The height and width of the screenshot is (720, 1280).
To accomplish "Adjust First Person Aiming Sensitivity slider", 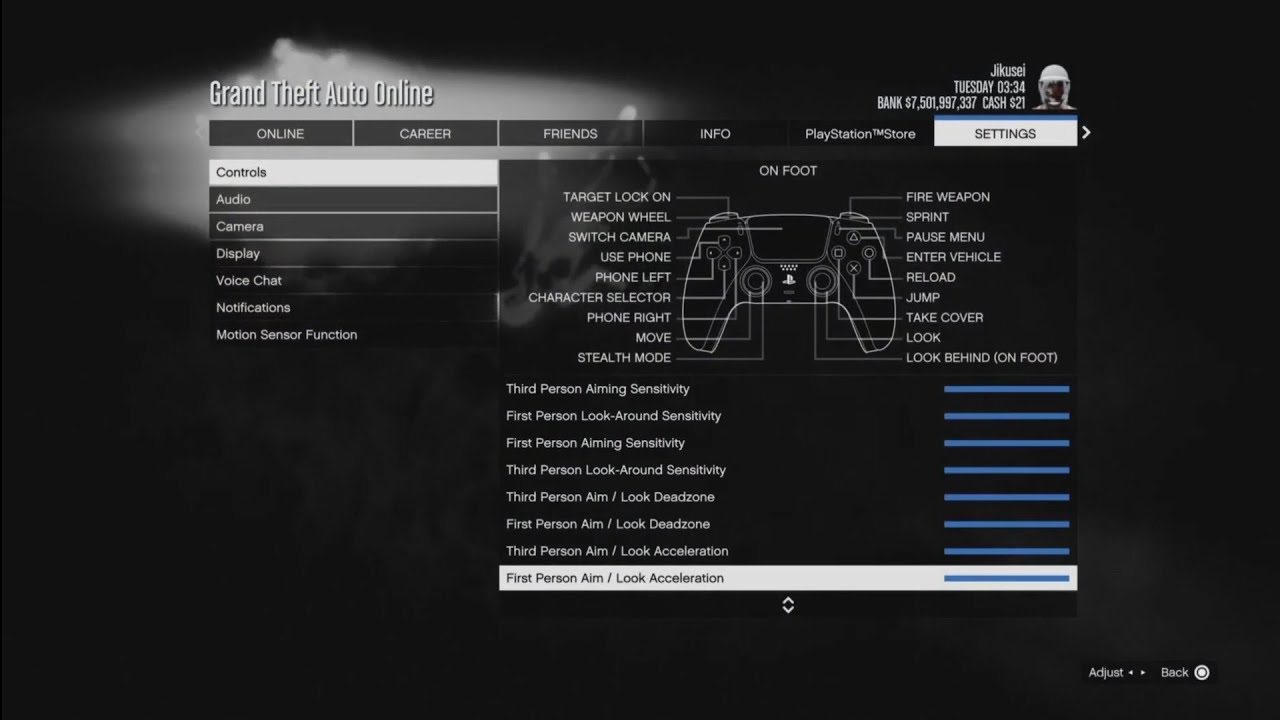I will [x=1006, y=443].
